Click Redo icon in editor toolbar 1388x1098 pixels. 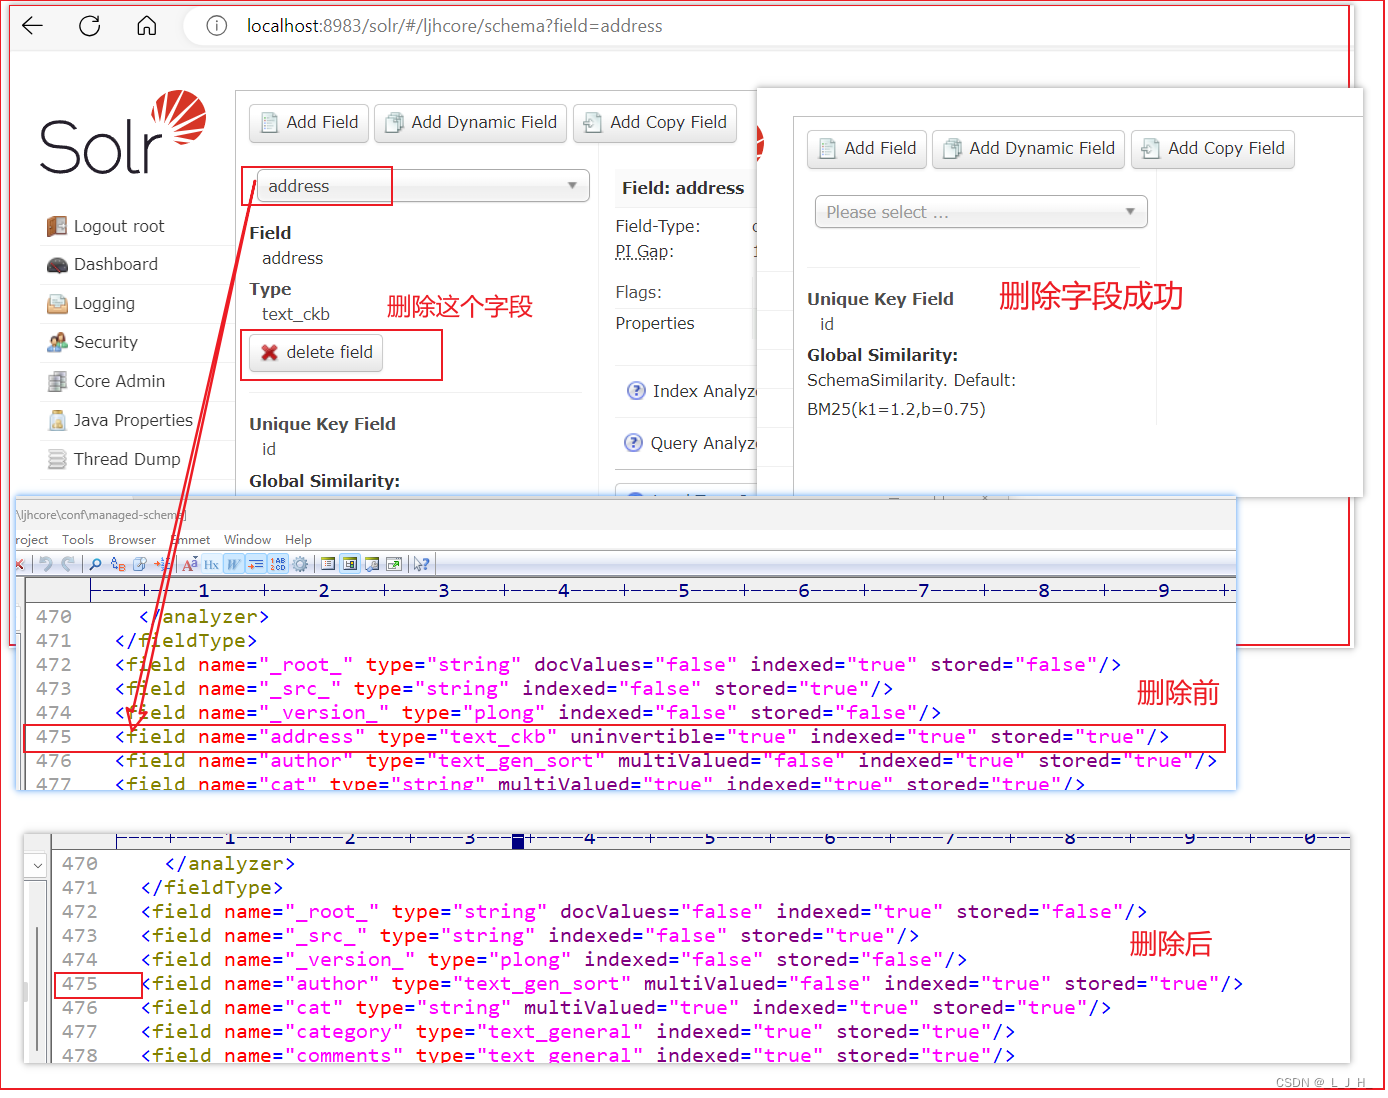[x=68, y=564]
